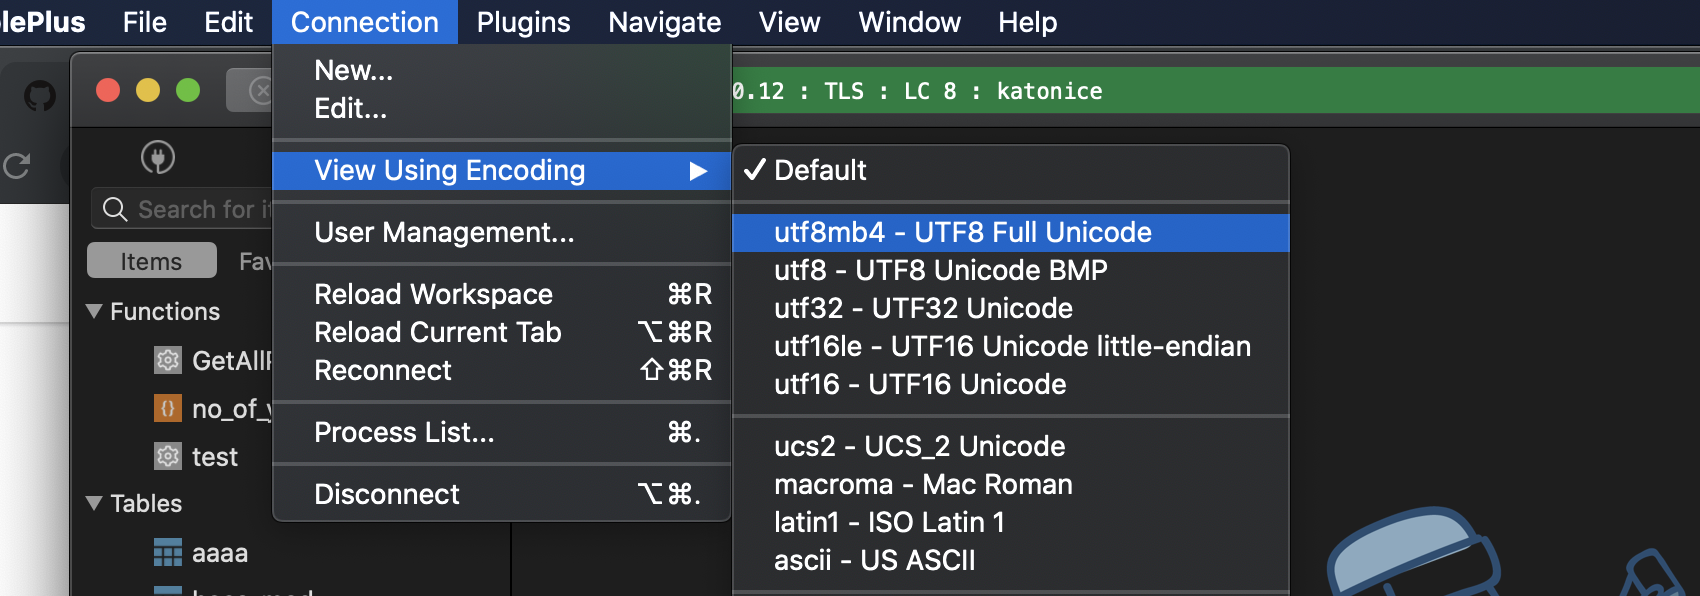Collapse the Functions section
This screenshot has height=596, width=1700.
pyautogui.click(x=95, y=311)
